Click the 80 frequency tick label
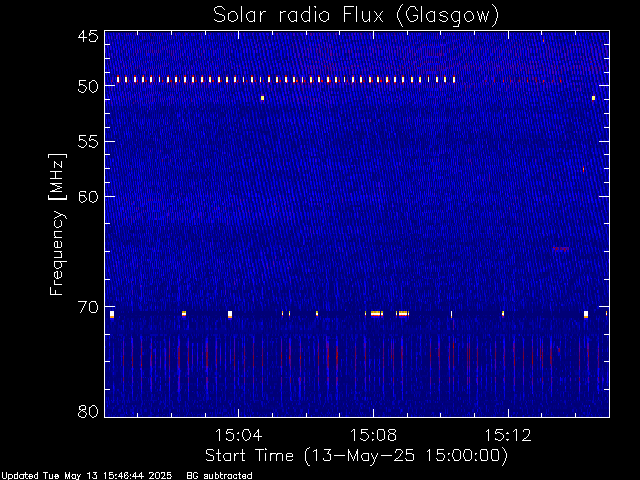The width and height of the screenshot is (640, 480). pos(88,411)
